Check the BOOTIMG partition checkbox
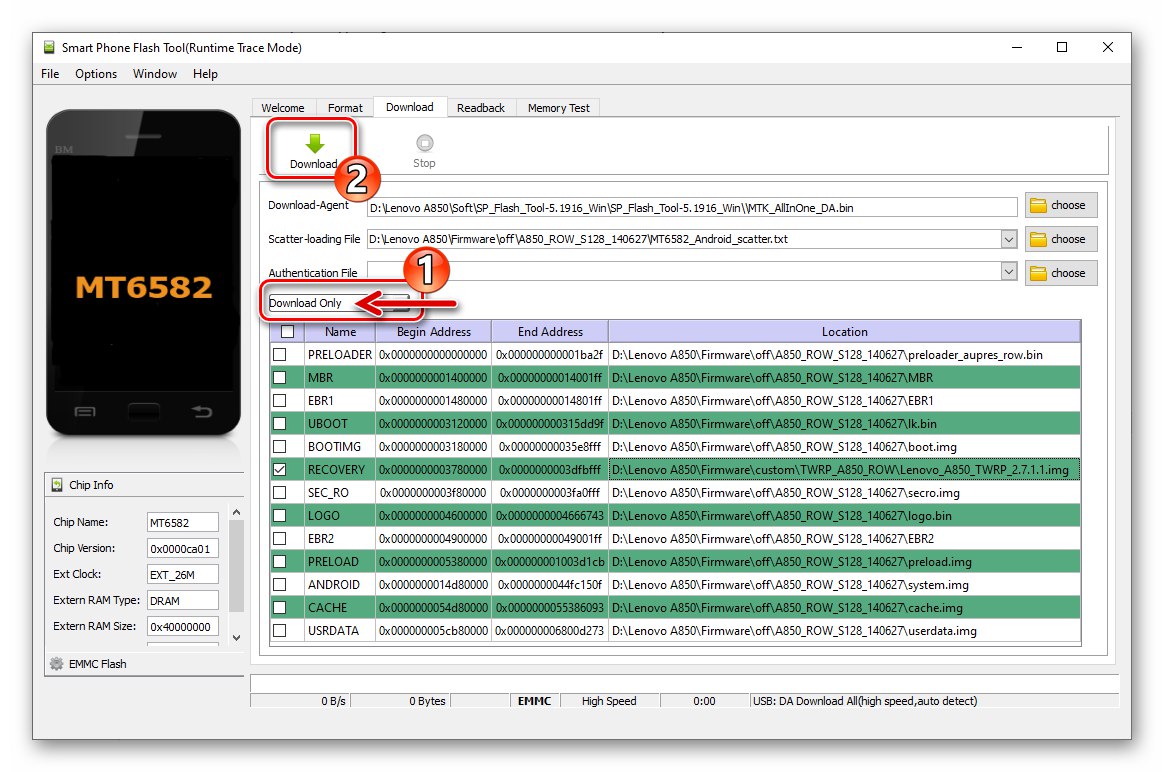Image resolution: width=1164 pixels, height=772 pixels. (280, 447)
